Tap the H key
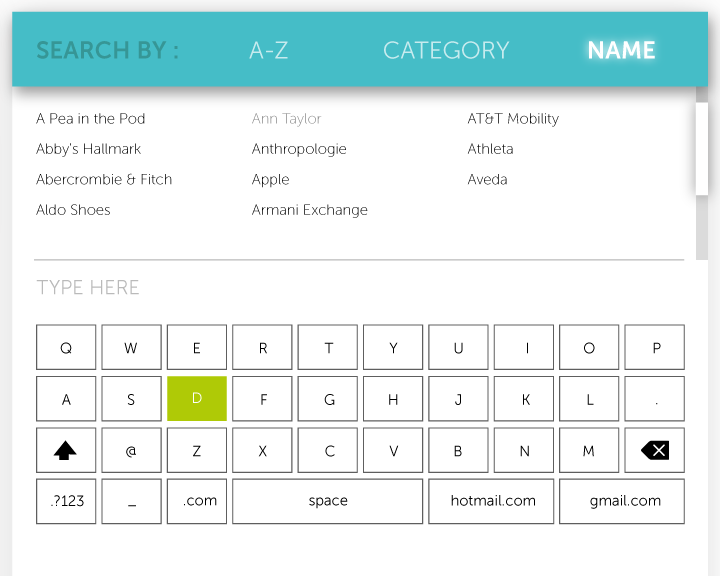 (x=393, y=399)
